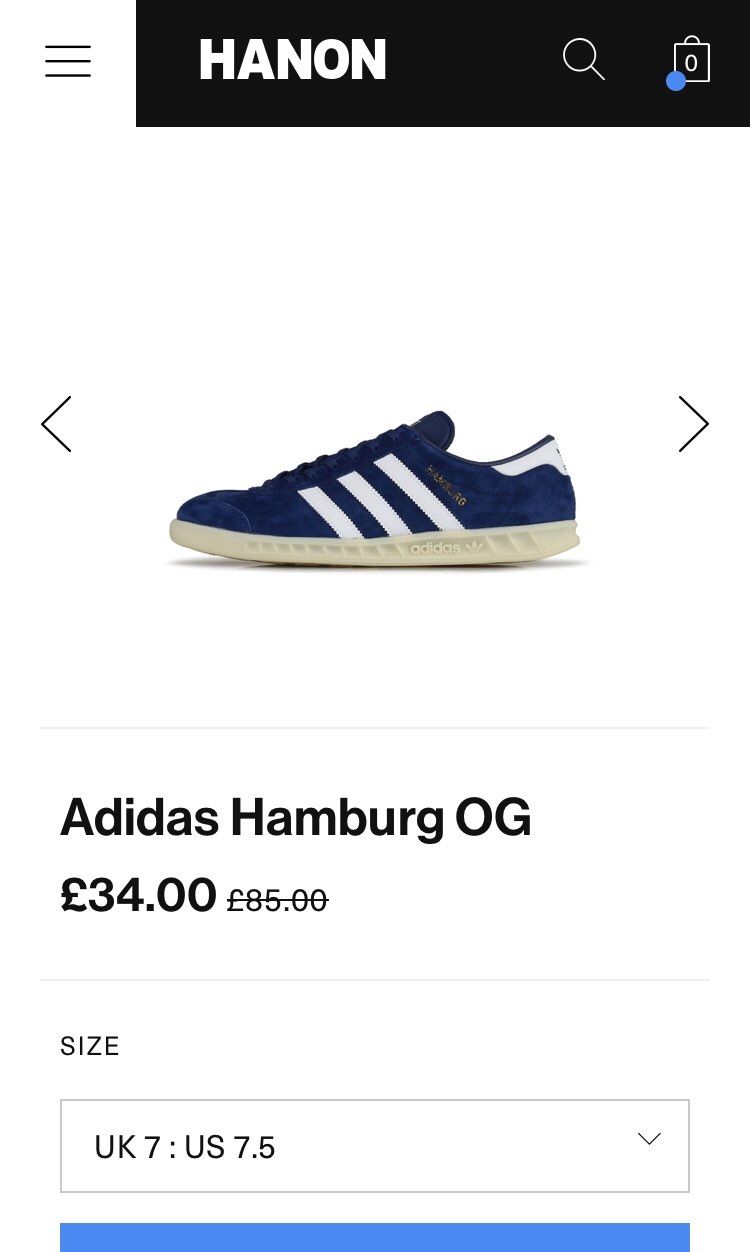750x1252 pixels.
Task: Click the £34.00 sale price
Action: pyautogui.click(x=138, y=895)
